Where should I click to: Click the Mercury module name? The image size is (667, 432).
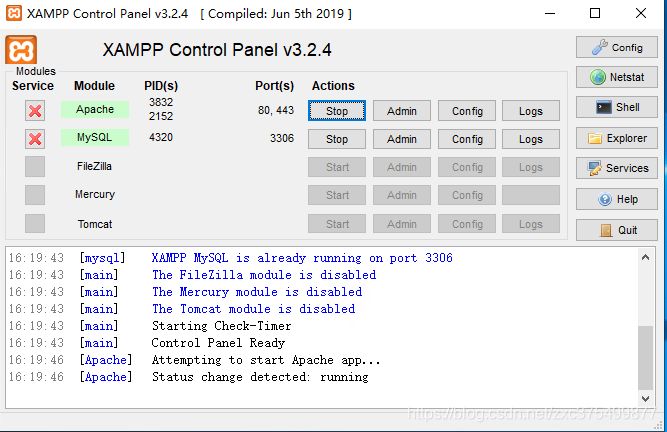[x=95, y=194]
